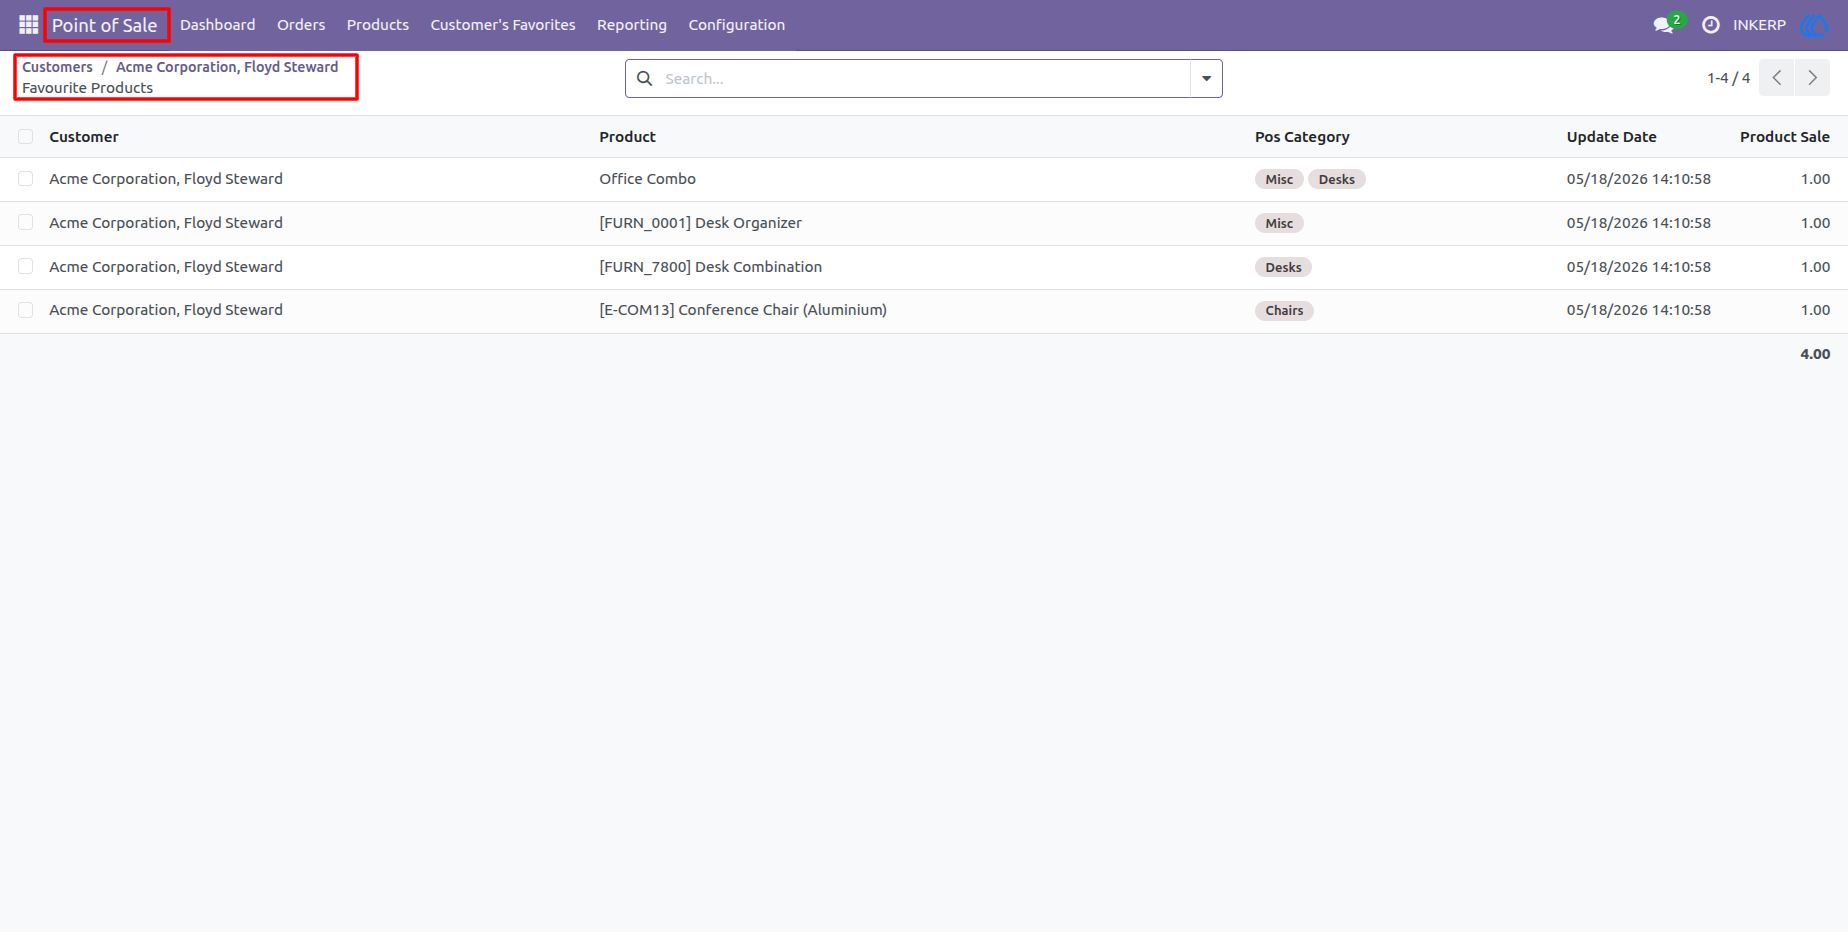
Task: Click the update date in Conference Chair row
Action: pos(1638,310)
